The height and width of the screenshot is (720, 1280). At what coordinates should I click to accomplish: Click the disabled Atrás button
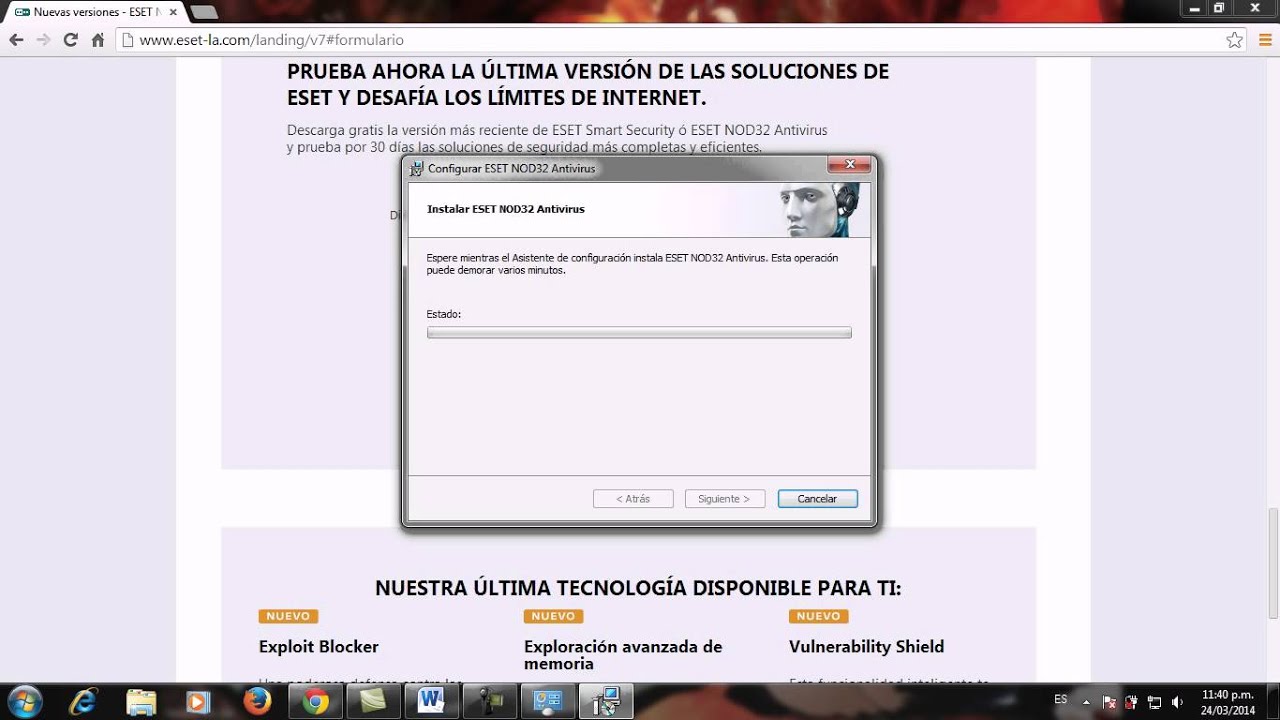point(633,498)
